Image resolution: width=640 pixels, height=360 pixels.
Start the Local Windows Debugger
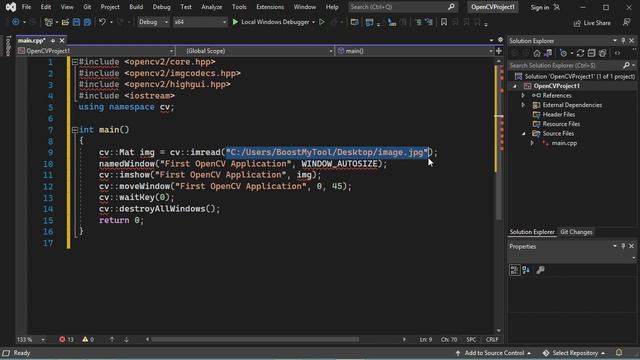[x=271, y=22]
